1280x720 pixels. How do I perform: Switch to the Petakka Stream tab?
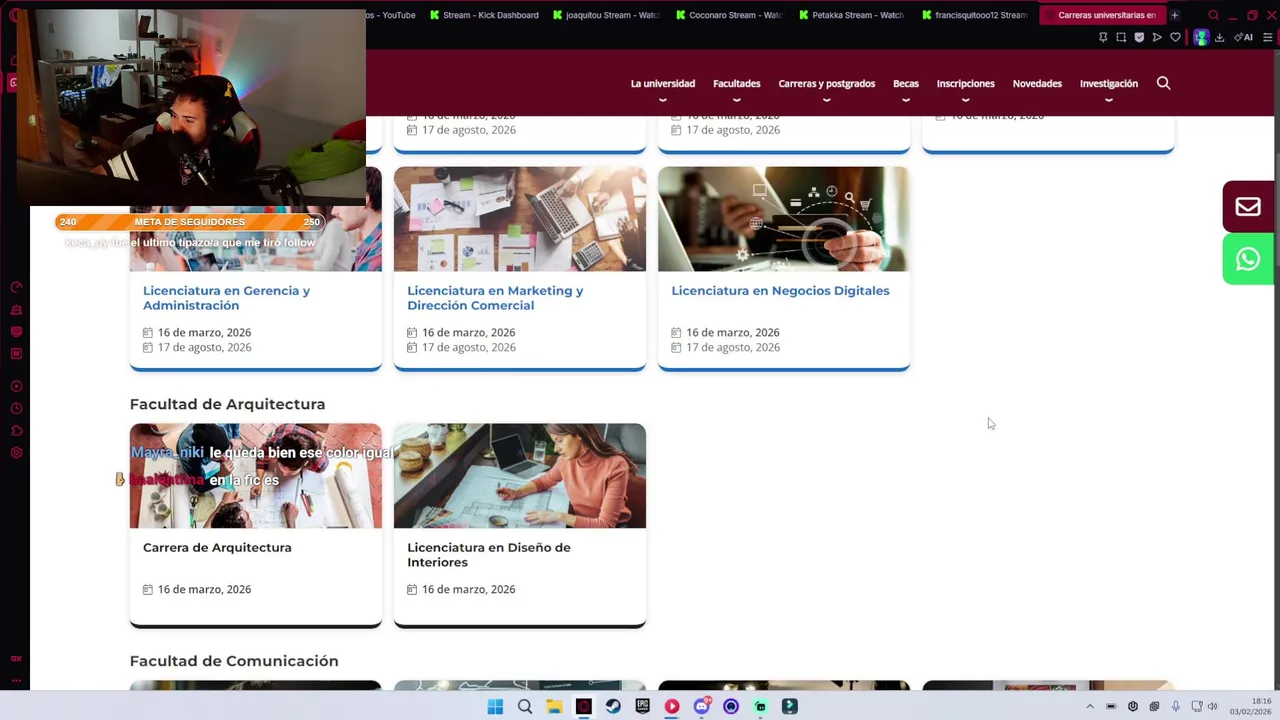[853, 15]
